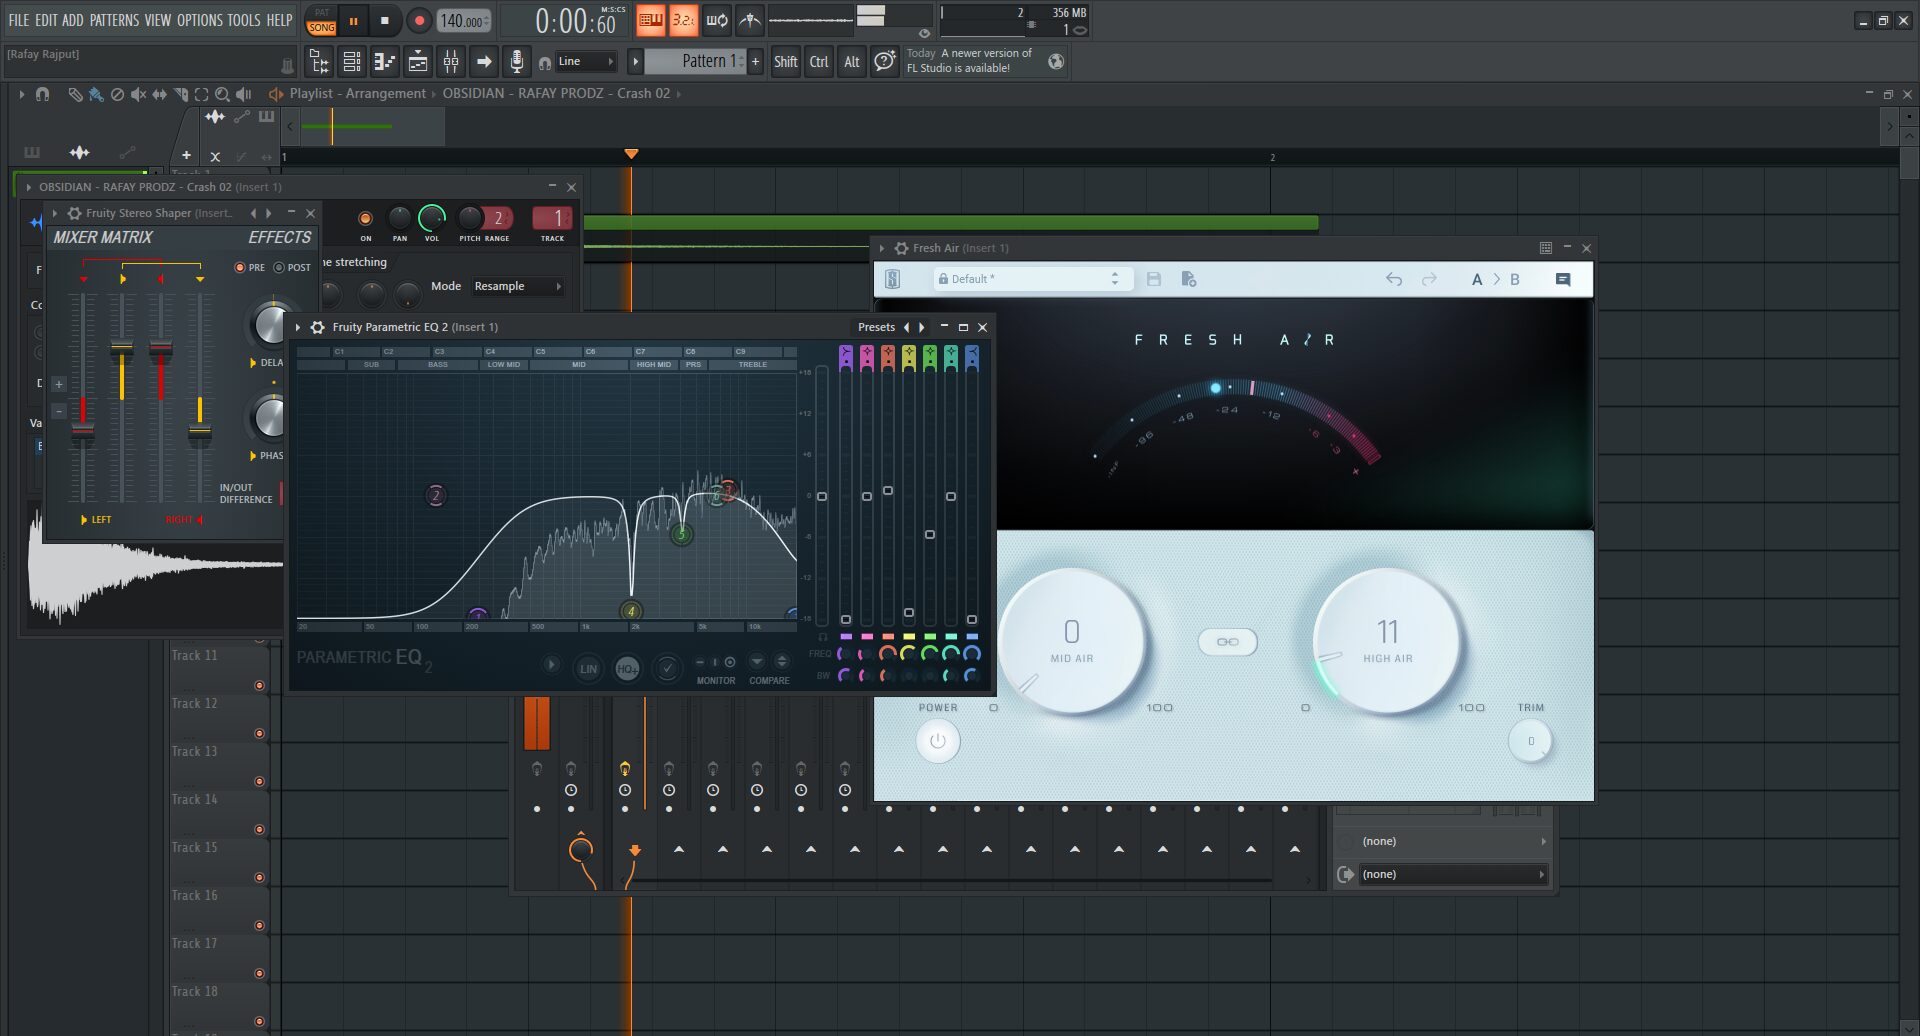Open the Piano roll view

[385, 62]
